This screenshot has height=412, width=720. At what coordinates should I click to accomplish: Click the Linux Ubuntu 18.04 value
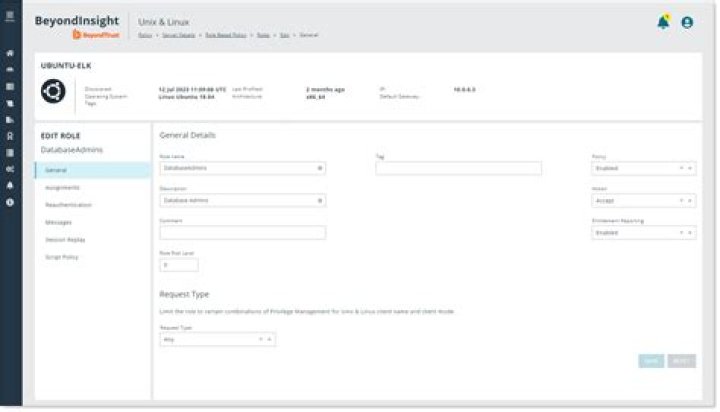pos(186,97)
